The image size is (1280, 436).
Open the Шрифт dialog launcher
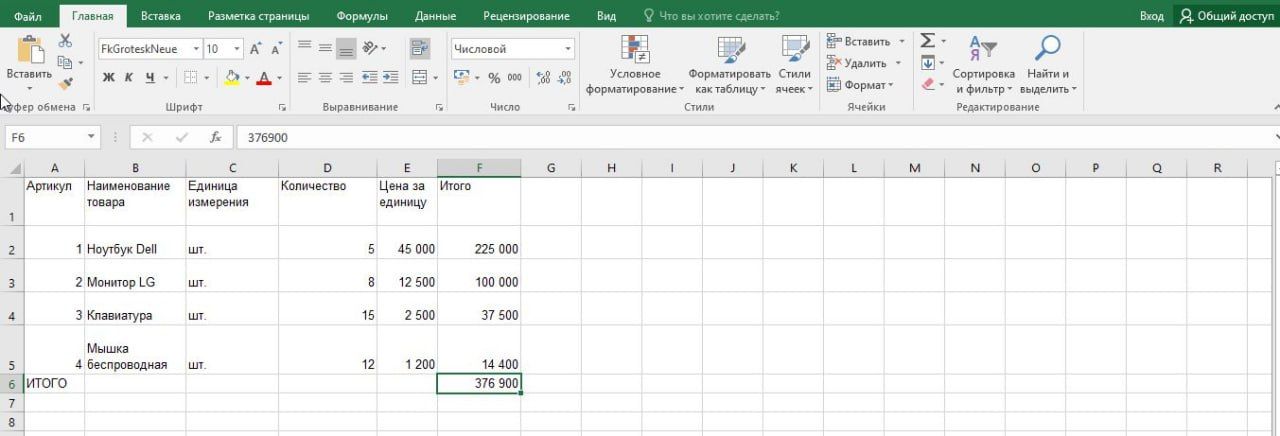point(282,107)
